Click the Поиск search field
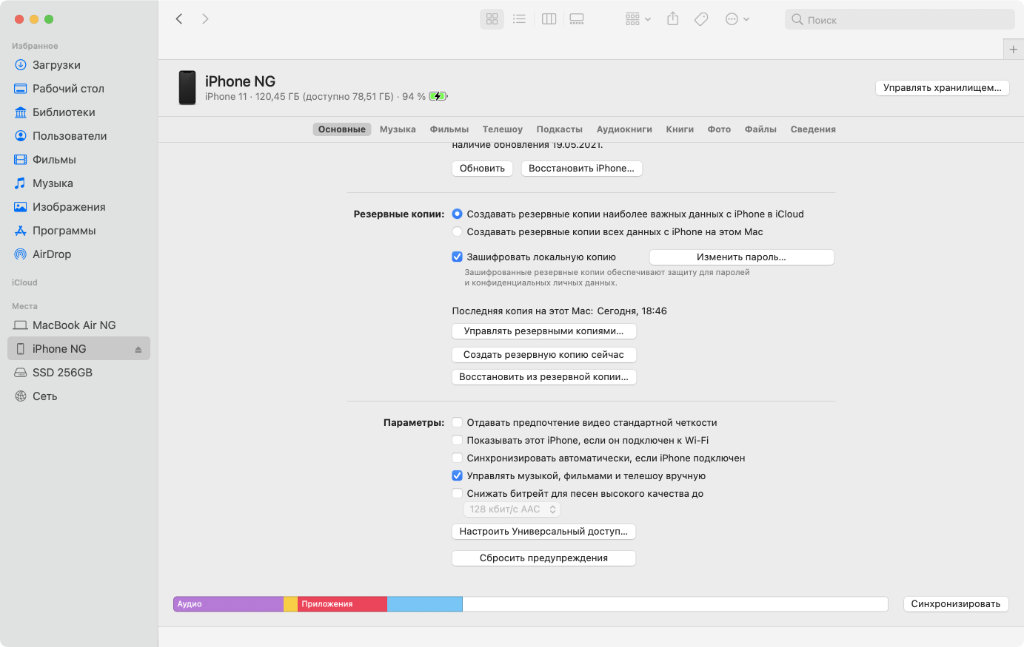 pyautogui.click(x=900, y=19)
